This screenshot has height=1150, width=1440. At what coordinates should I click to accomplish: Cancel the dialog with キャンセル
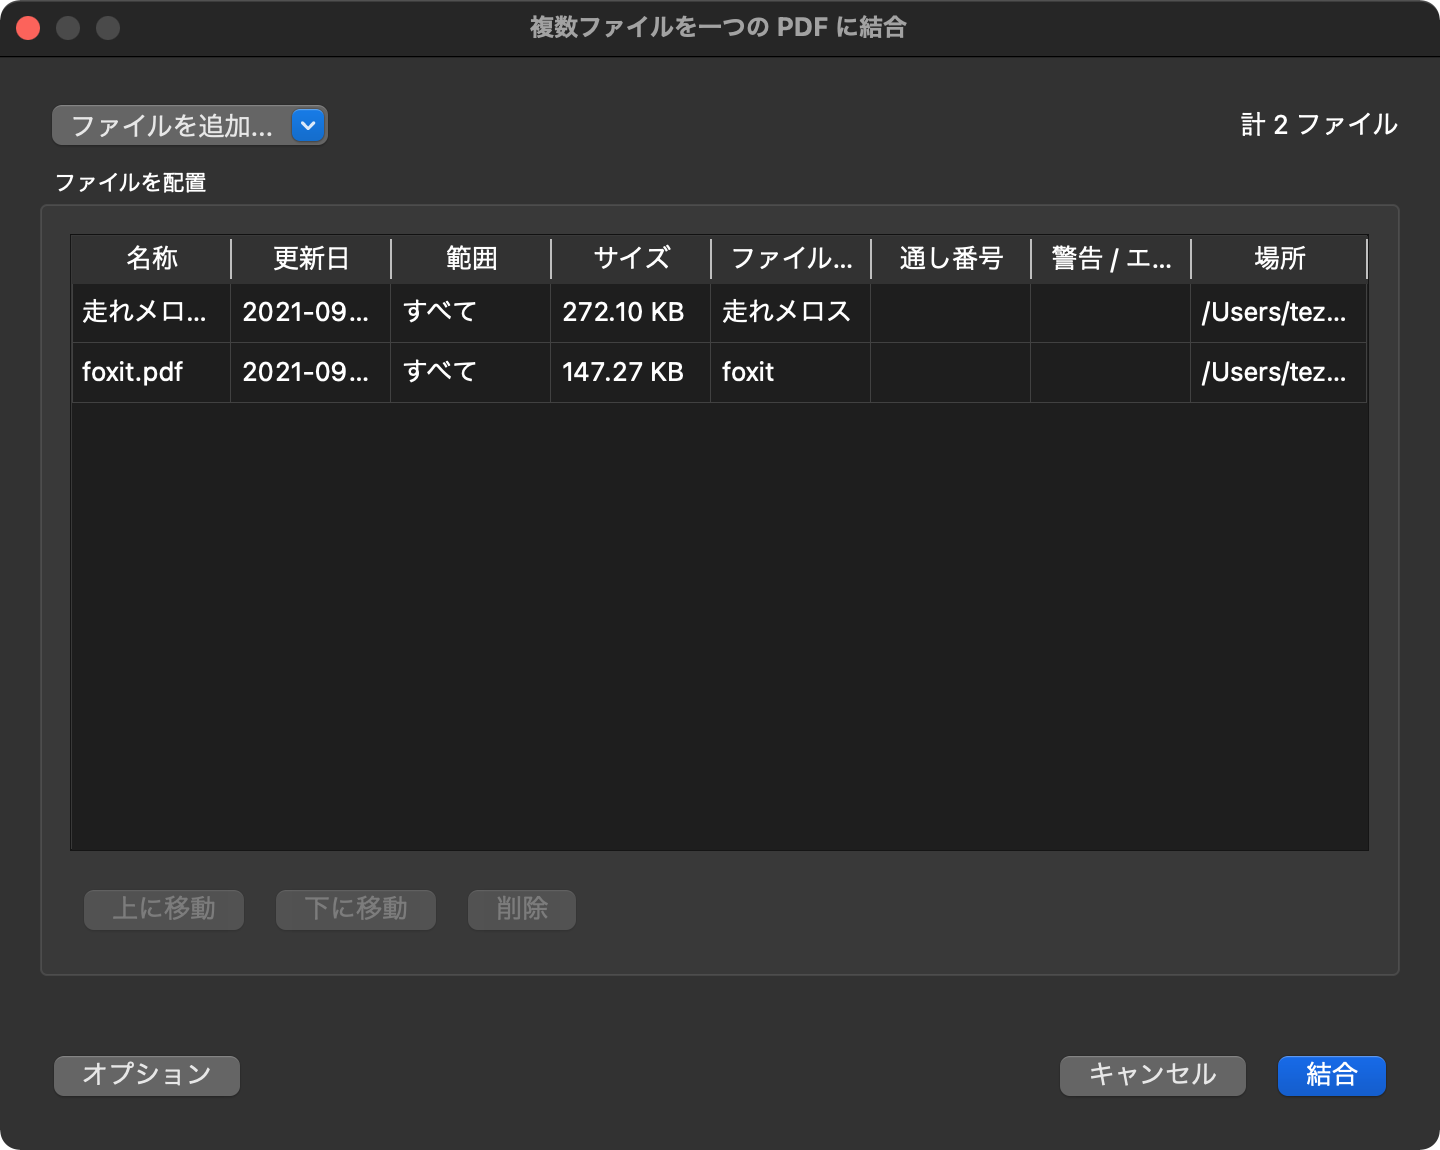(1152, 1075)
